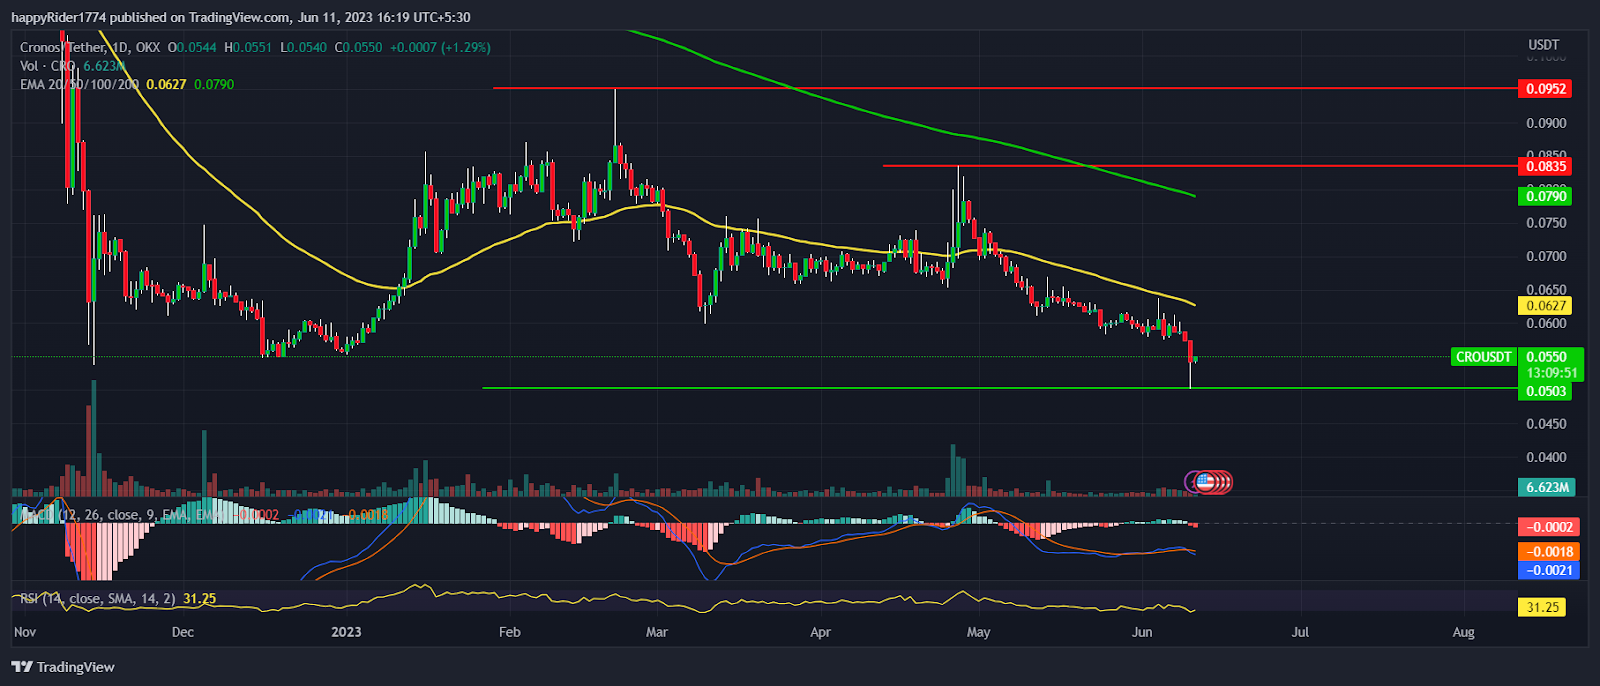The image size is (1600, 686).
Task: Click the 0.0550 last price label
Action: 1548,357
